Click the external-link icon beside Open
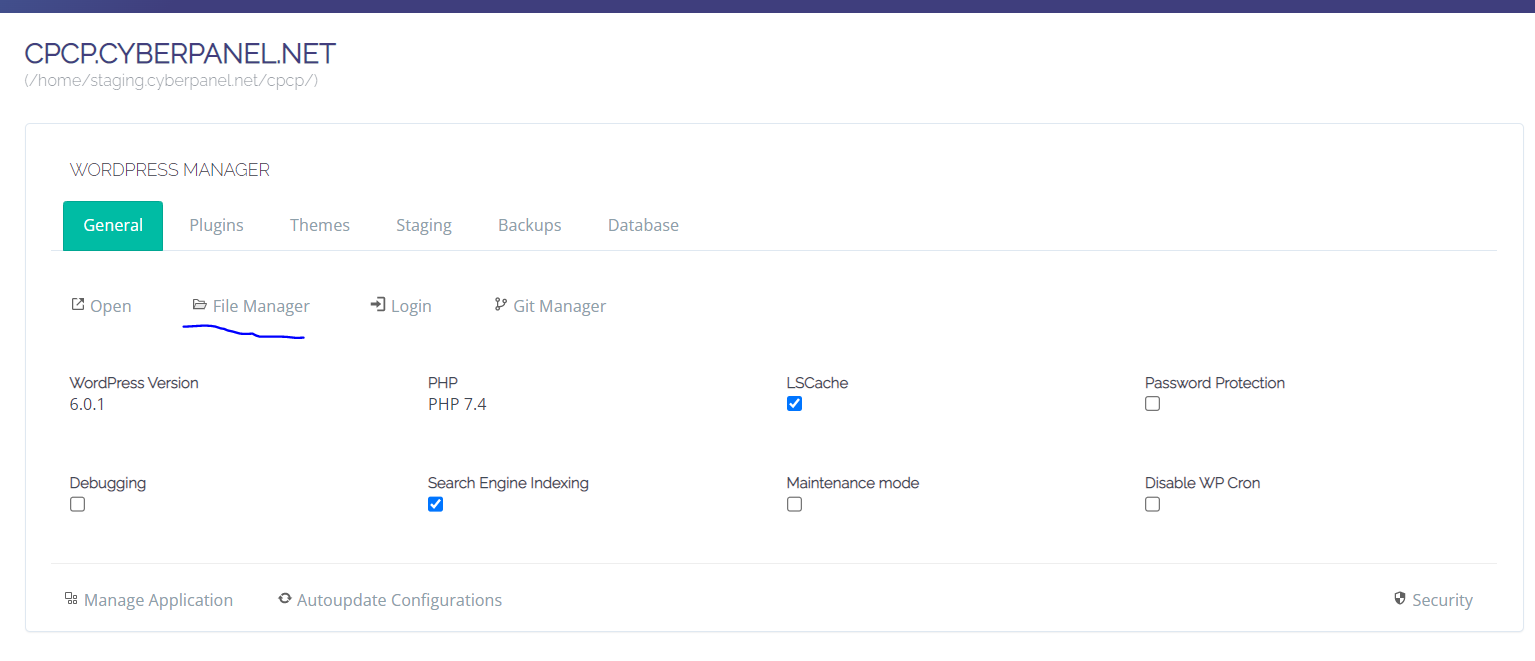The width and height of the screenshot is (1535, 661). [x=77, y=304]
